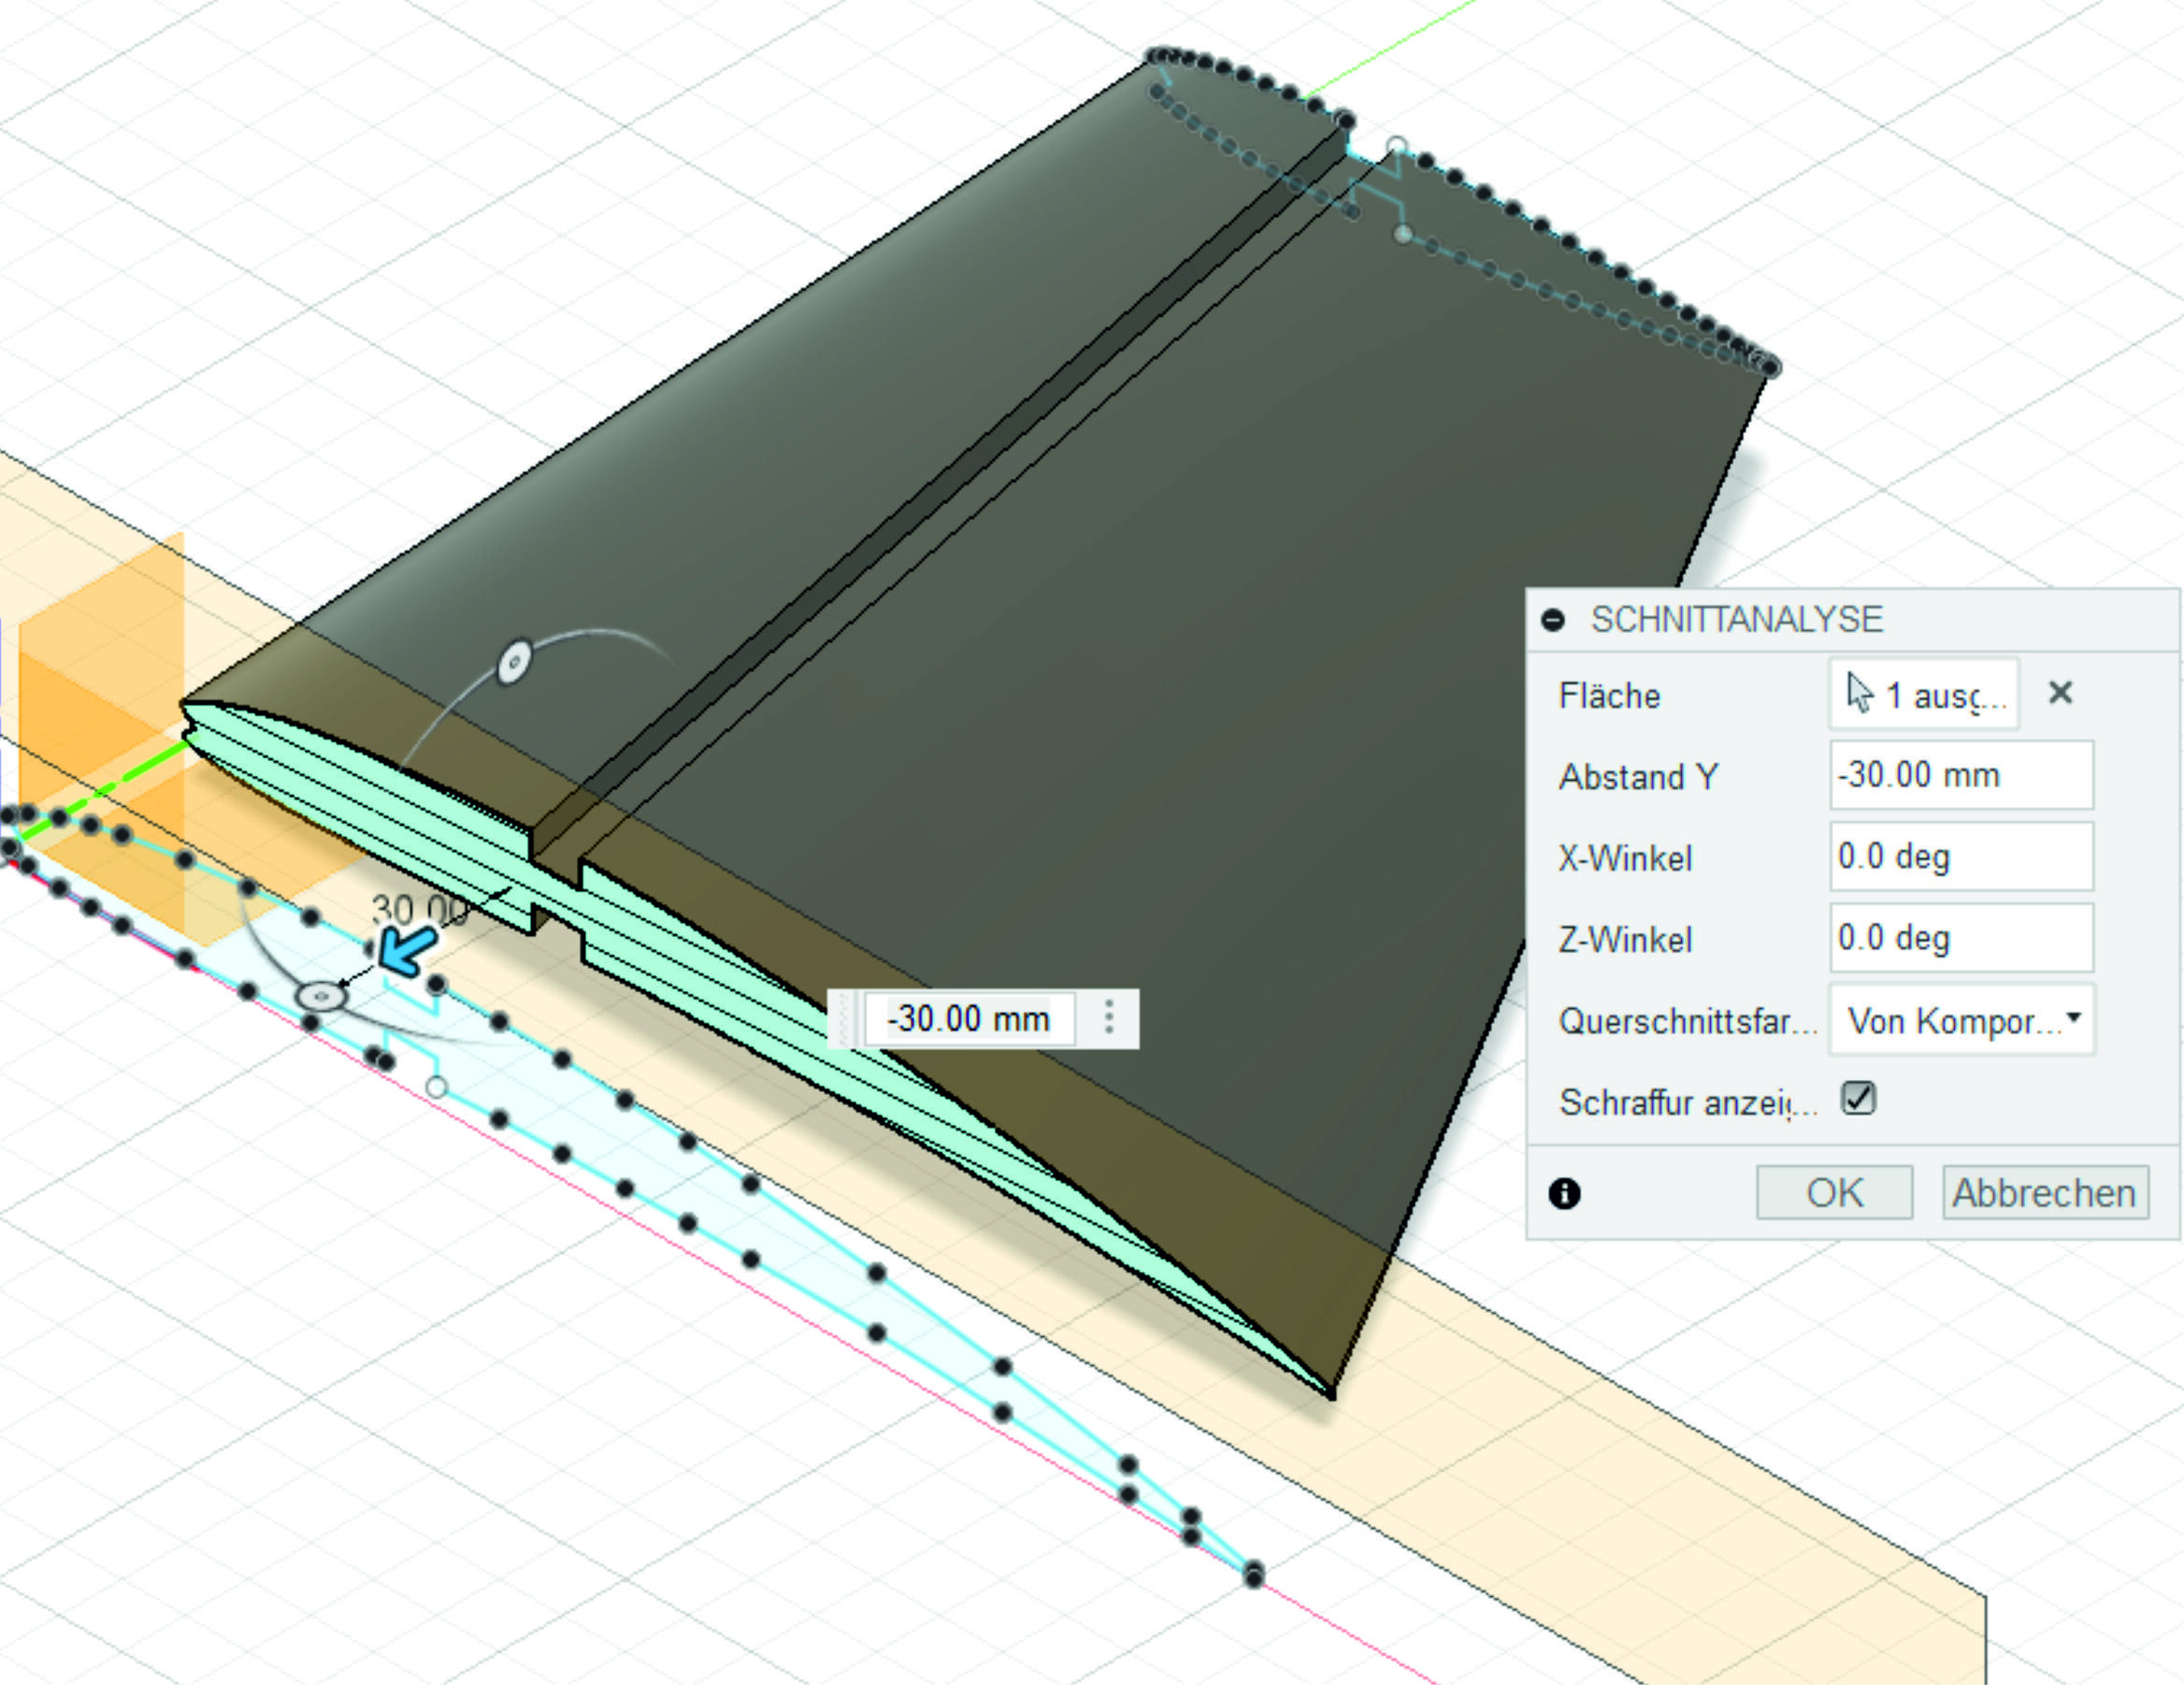Click the Fläche selection cursor button
Image resolution: width=2184 pixels, height=1685 pixels.
tap(1922, 694)
